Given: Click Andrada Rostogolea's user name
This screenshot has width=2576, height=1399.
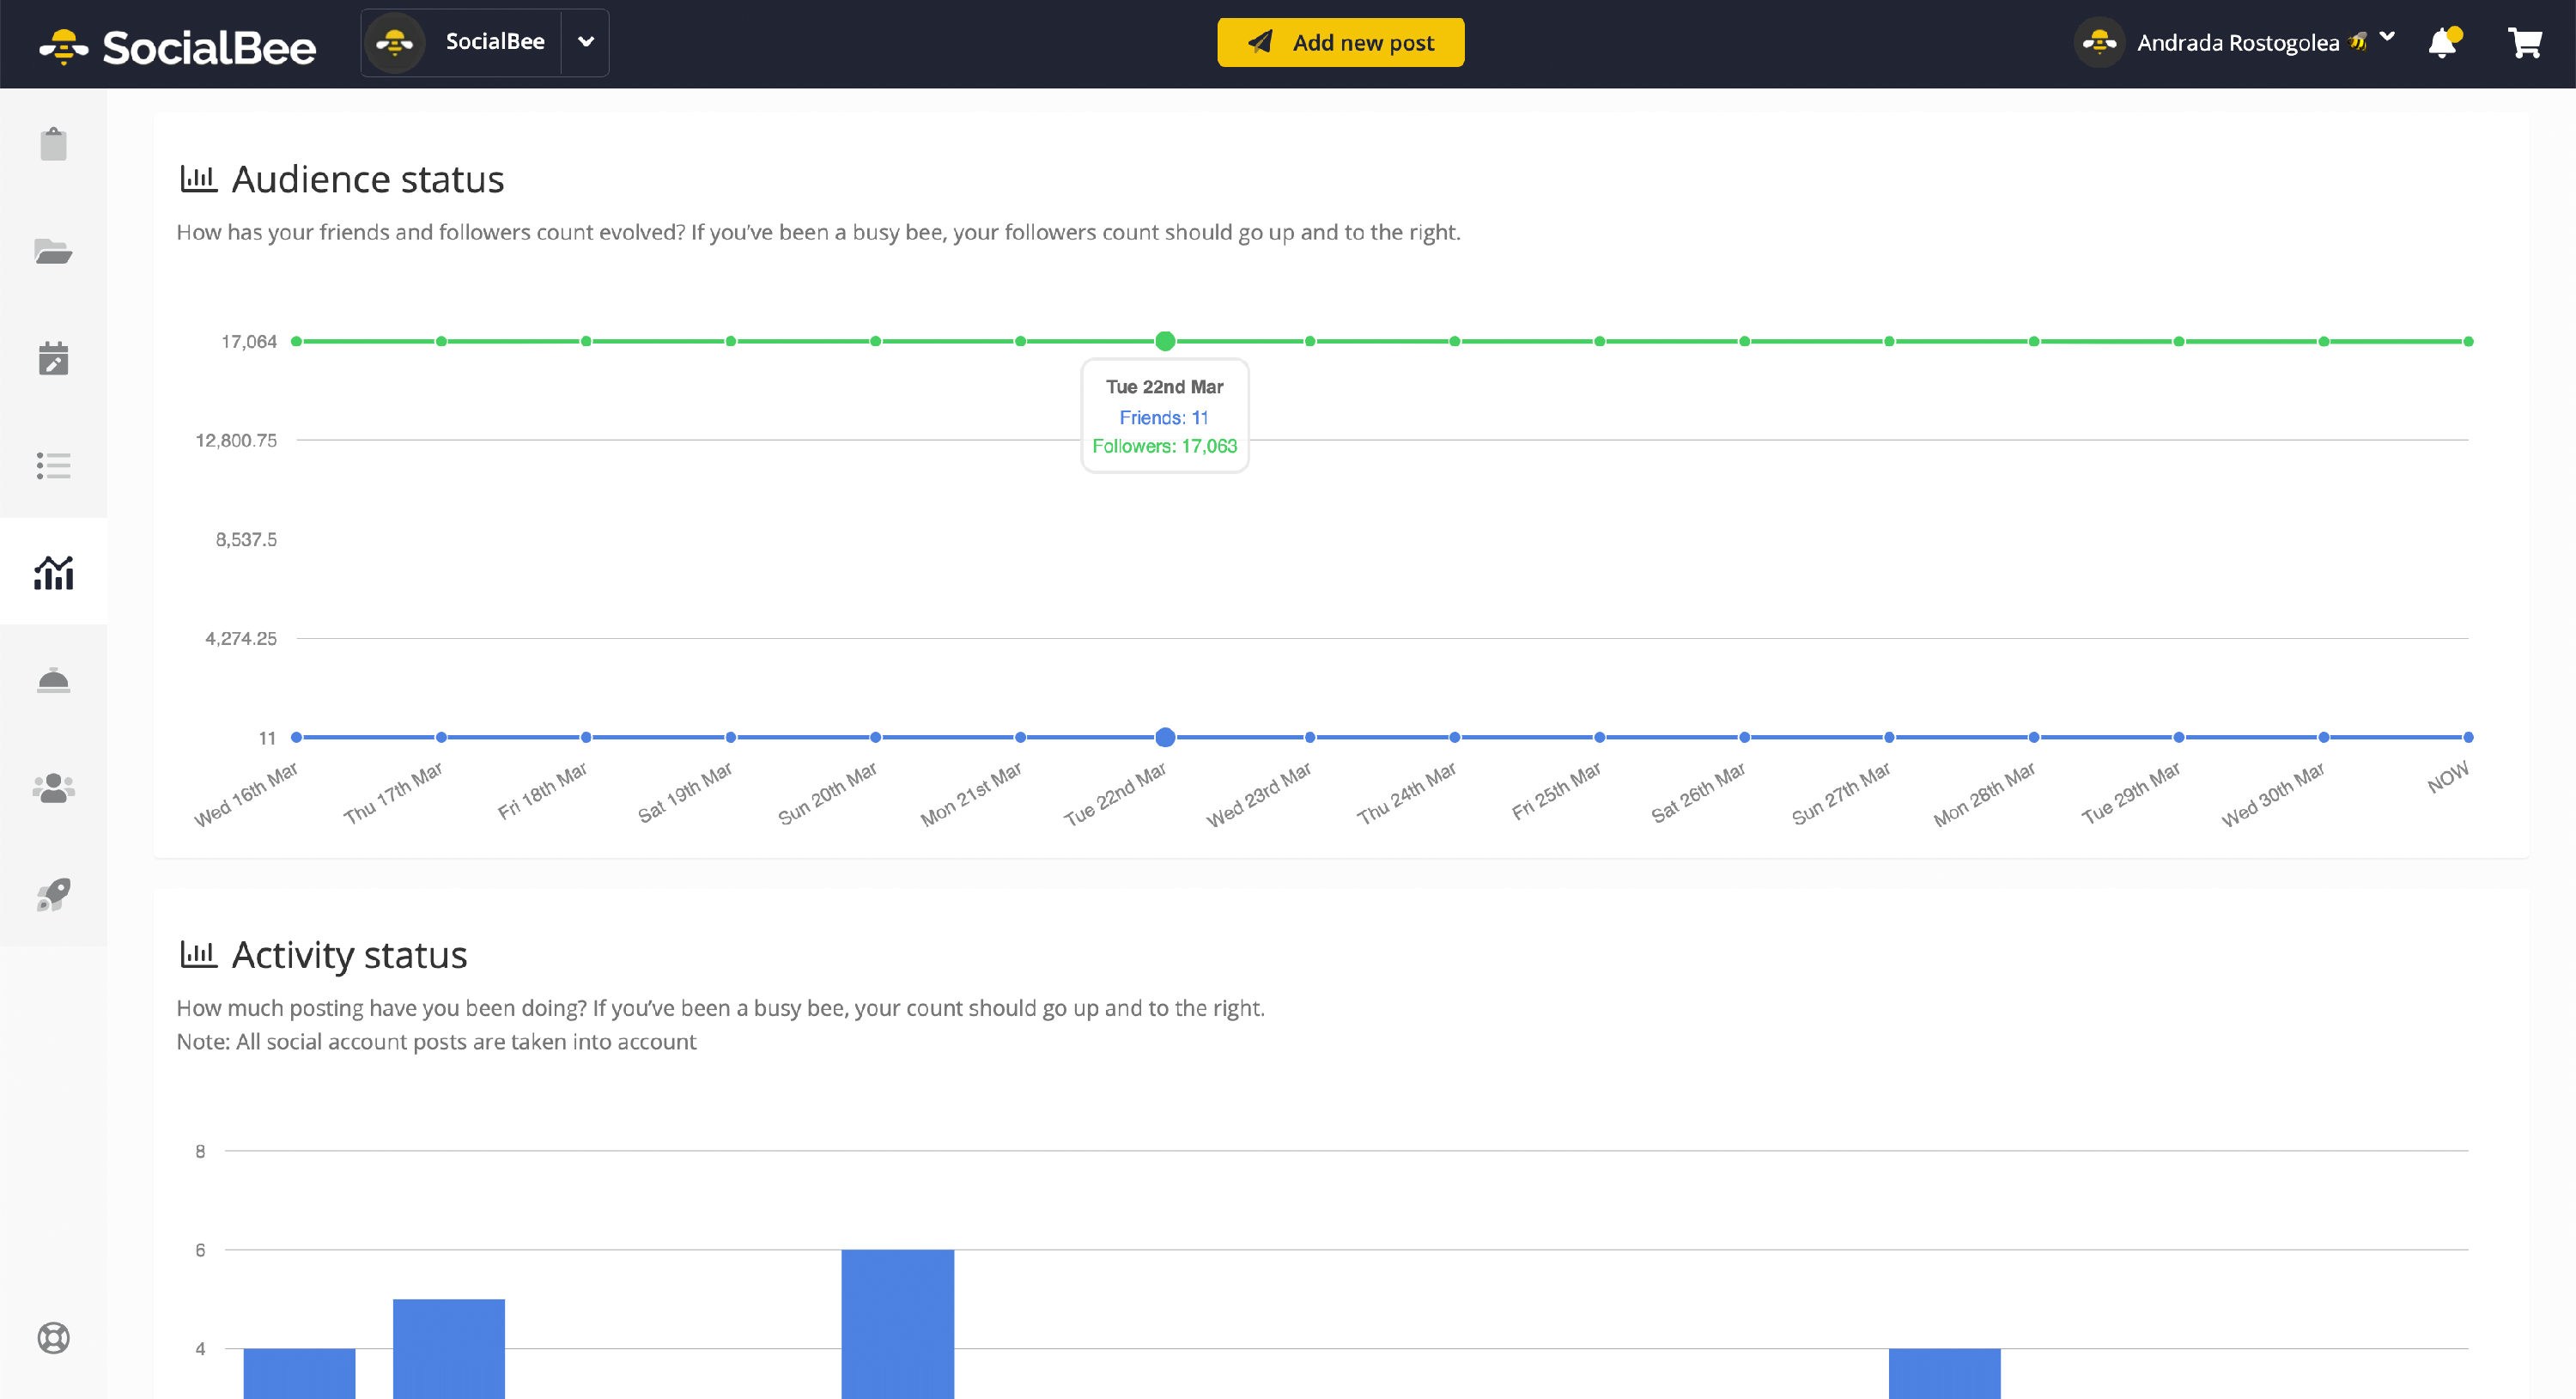Looking at the screenshot, I should click(2238, 43).
